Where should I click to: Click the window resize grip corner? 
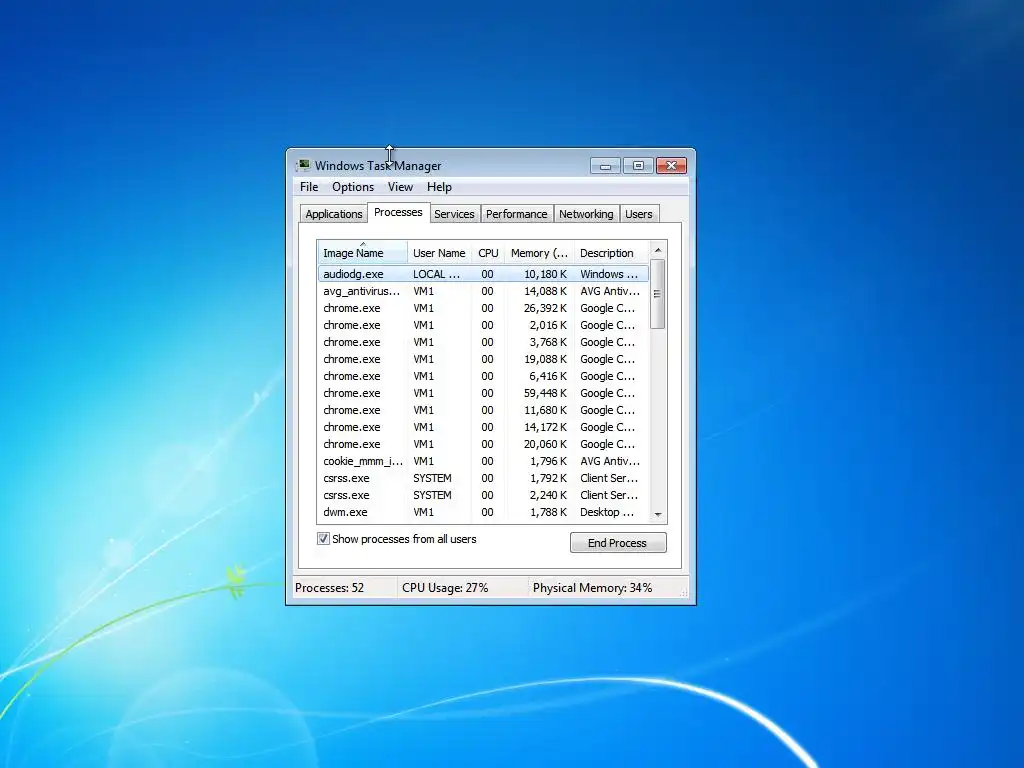tap(684, 592)
